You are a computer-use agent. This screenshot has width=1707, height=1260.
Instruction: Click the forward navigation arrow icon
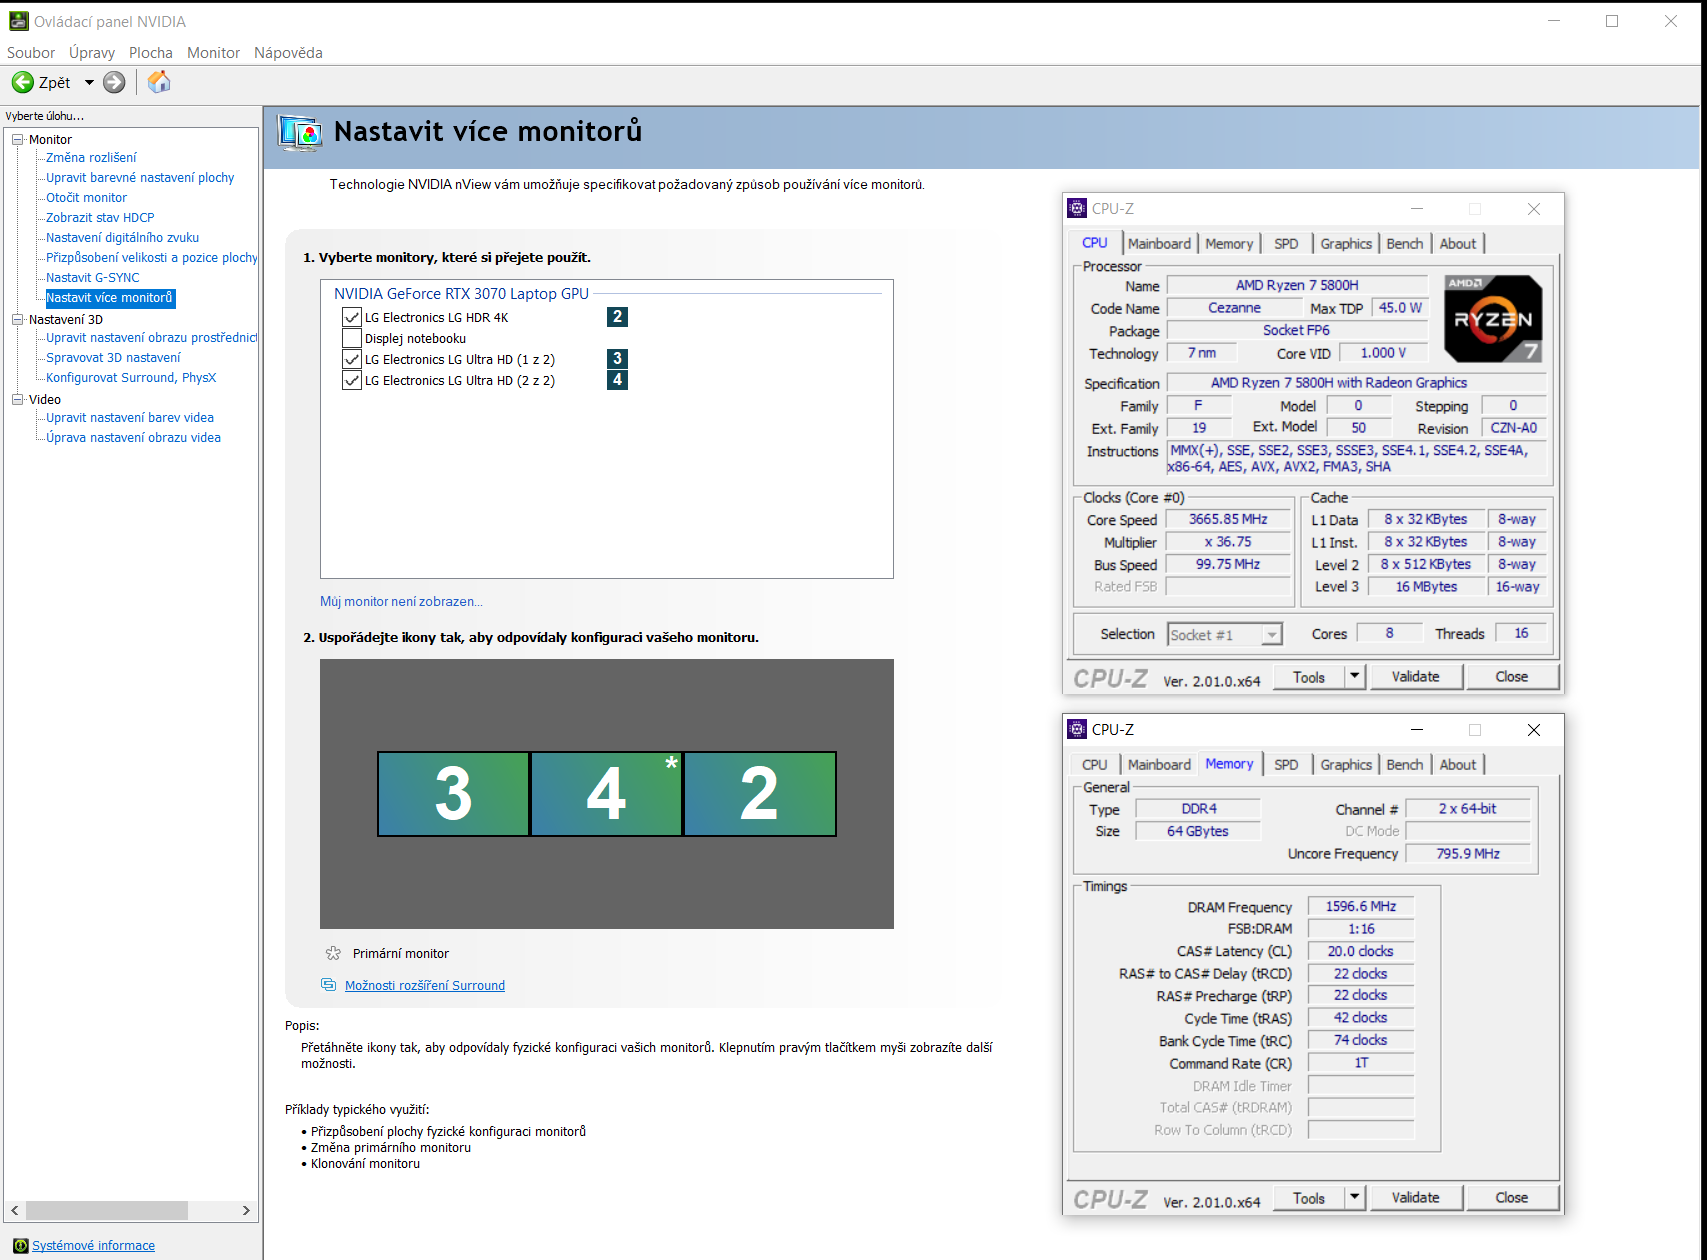coord(114,82)
